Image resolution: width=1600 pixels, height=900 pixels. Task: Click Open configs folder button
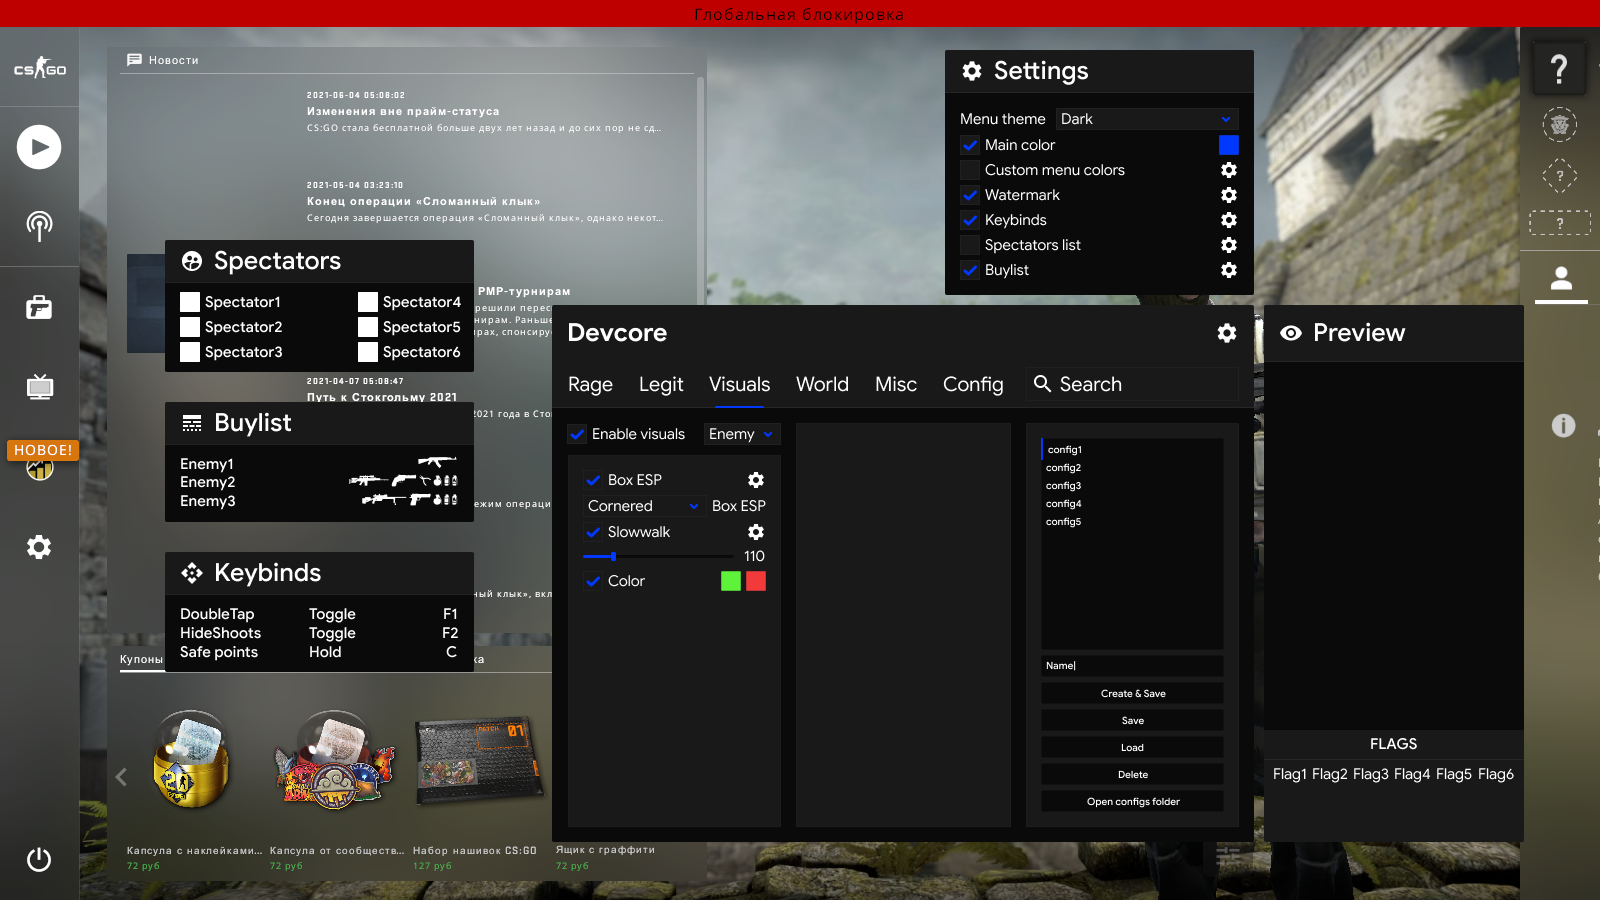[1132, 801]
